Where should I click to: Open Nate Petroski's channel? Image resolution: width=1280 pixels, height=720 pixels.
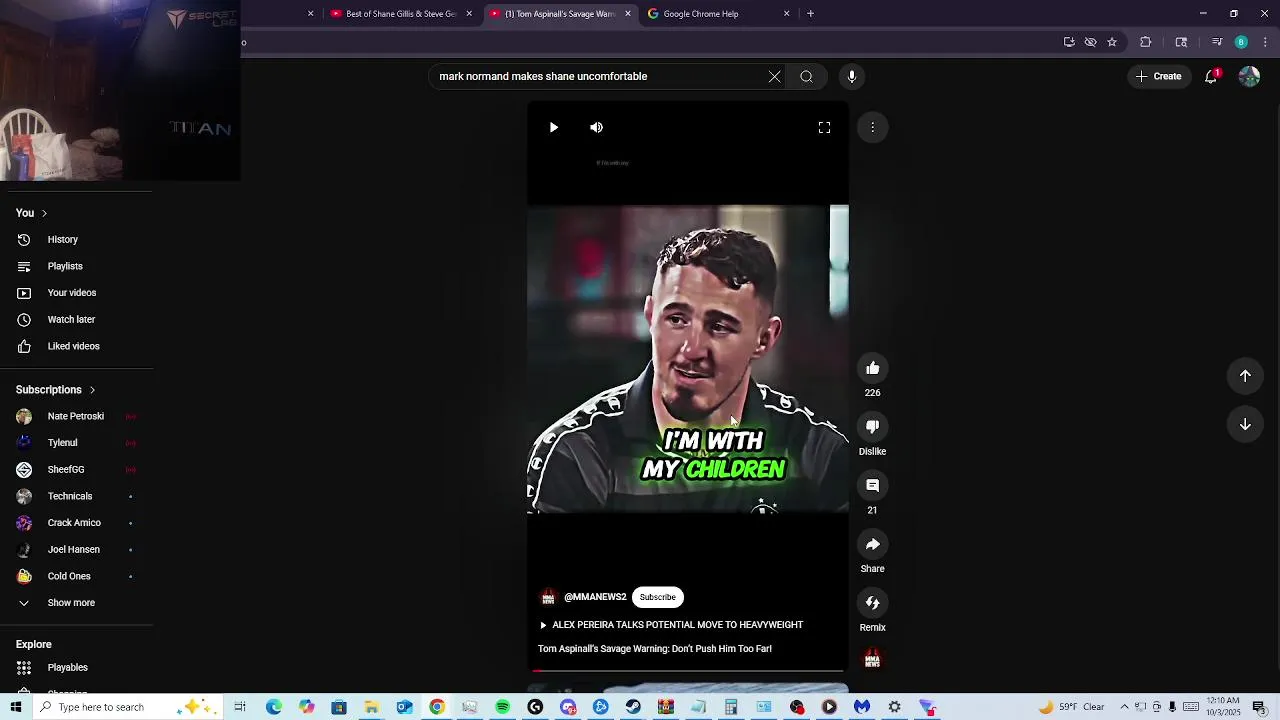[76, 416]
